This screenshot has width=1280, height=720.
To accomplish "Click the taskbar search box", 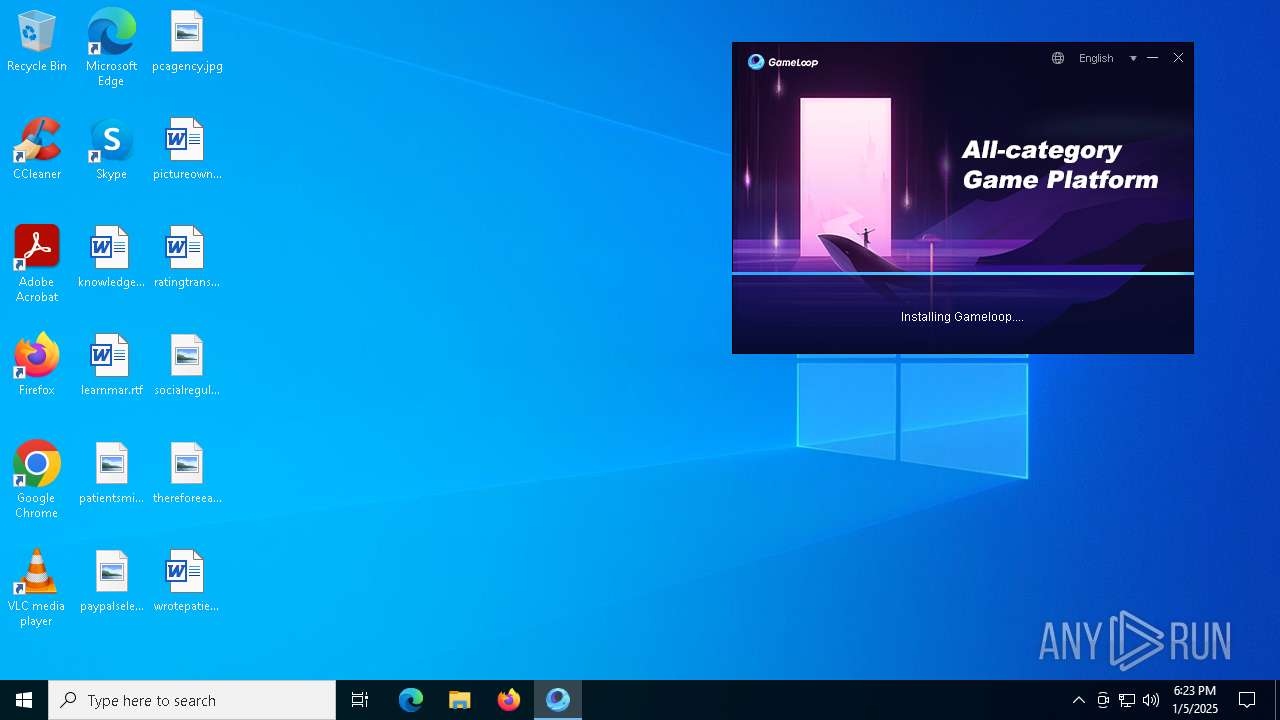I will click(x=192, y=700).
